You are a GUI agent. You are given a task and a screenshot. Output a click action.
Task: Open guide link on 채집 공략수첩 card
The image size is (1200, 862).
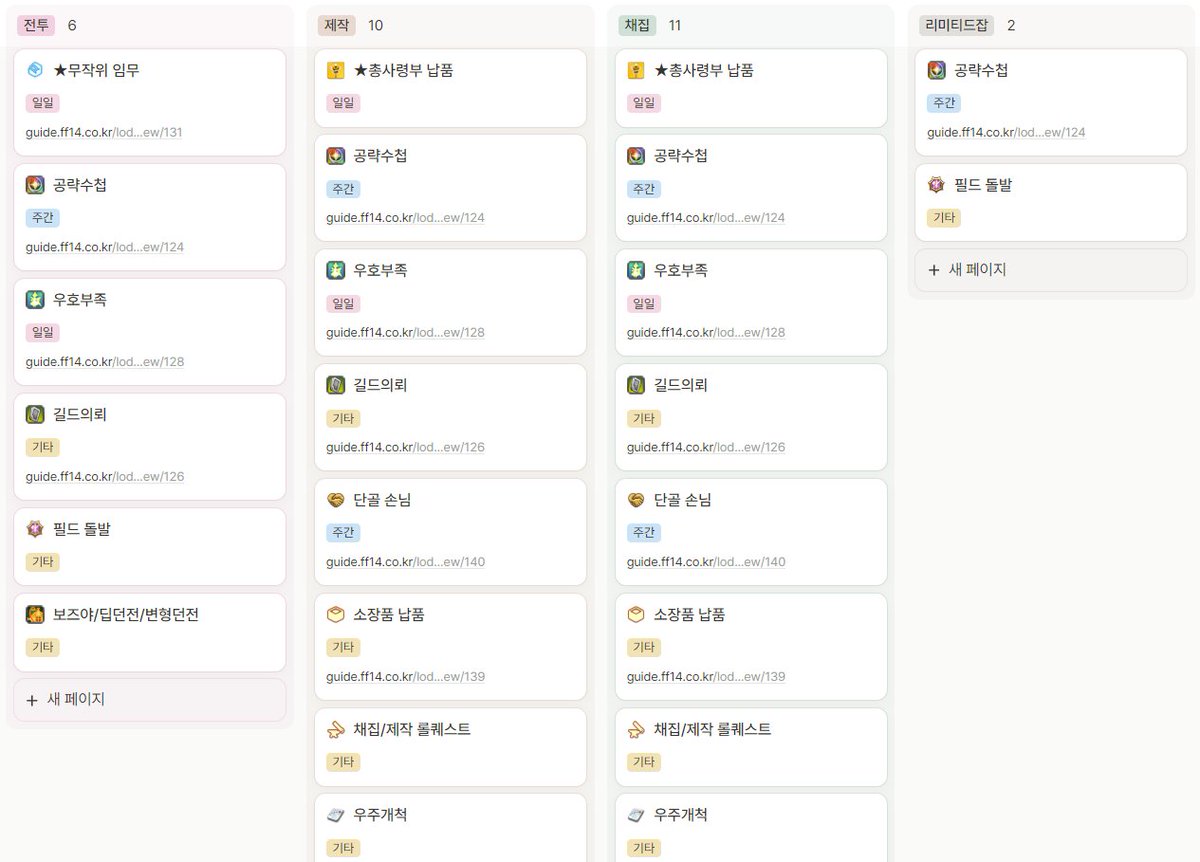coord(706,218)
